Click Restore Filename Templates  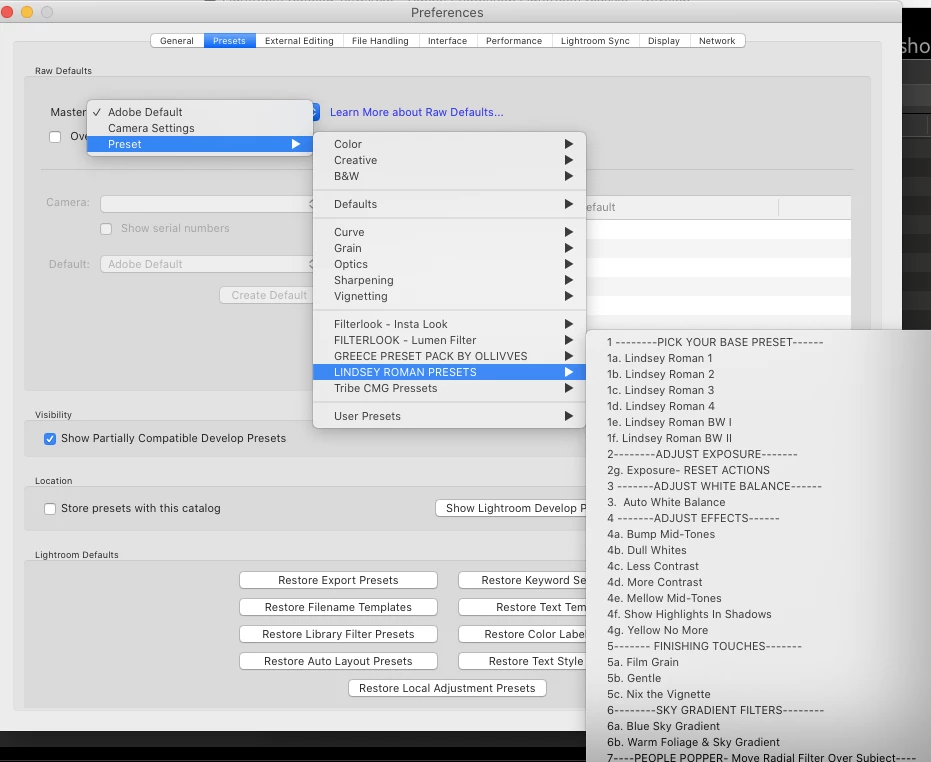coord(338,607)
